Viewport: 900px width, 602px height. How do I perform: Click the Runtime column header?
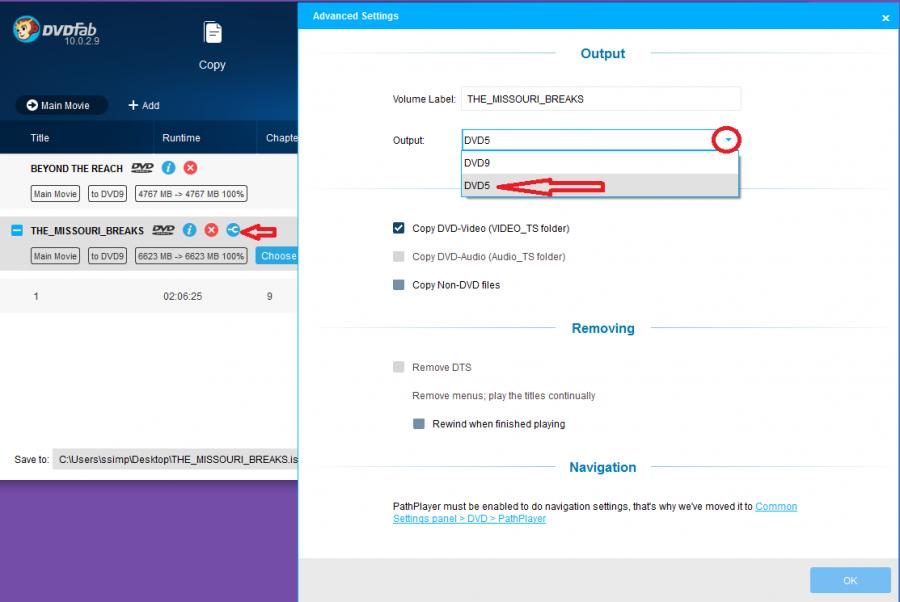(x=181, y=138)
